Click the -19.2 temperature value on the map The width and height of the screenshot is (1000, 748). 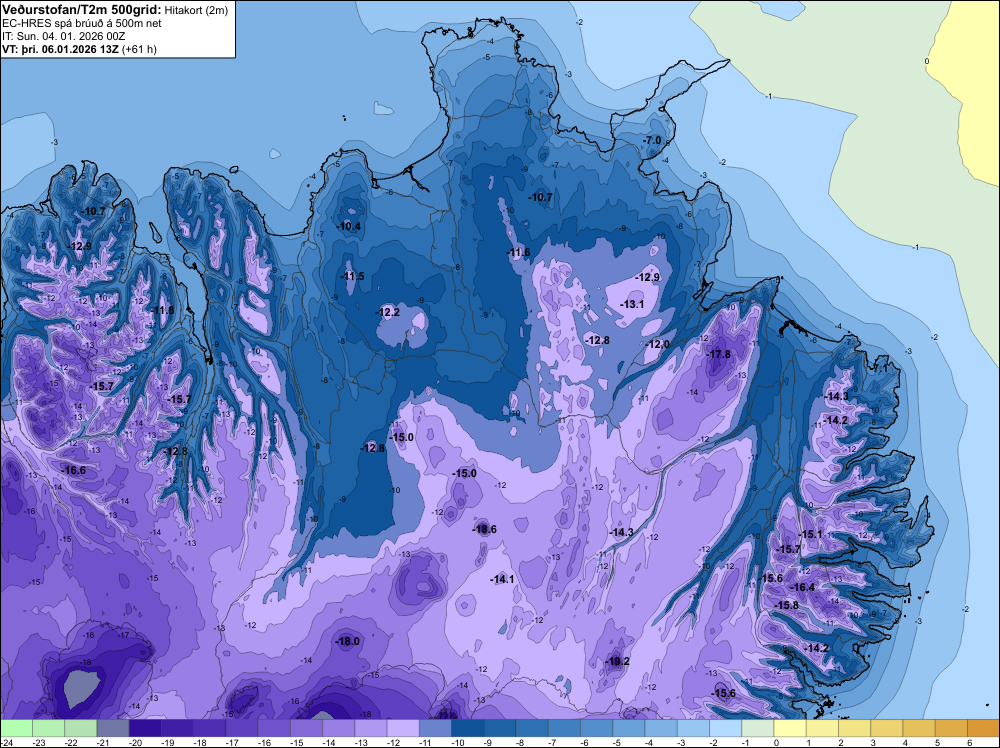(x=617, y=661)
